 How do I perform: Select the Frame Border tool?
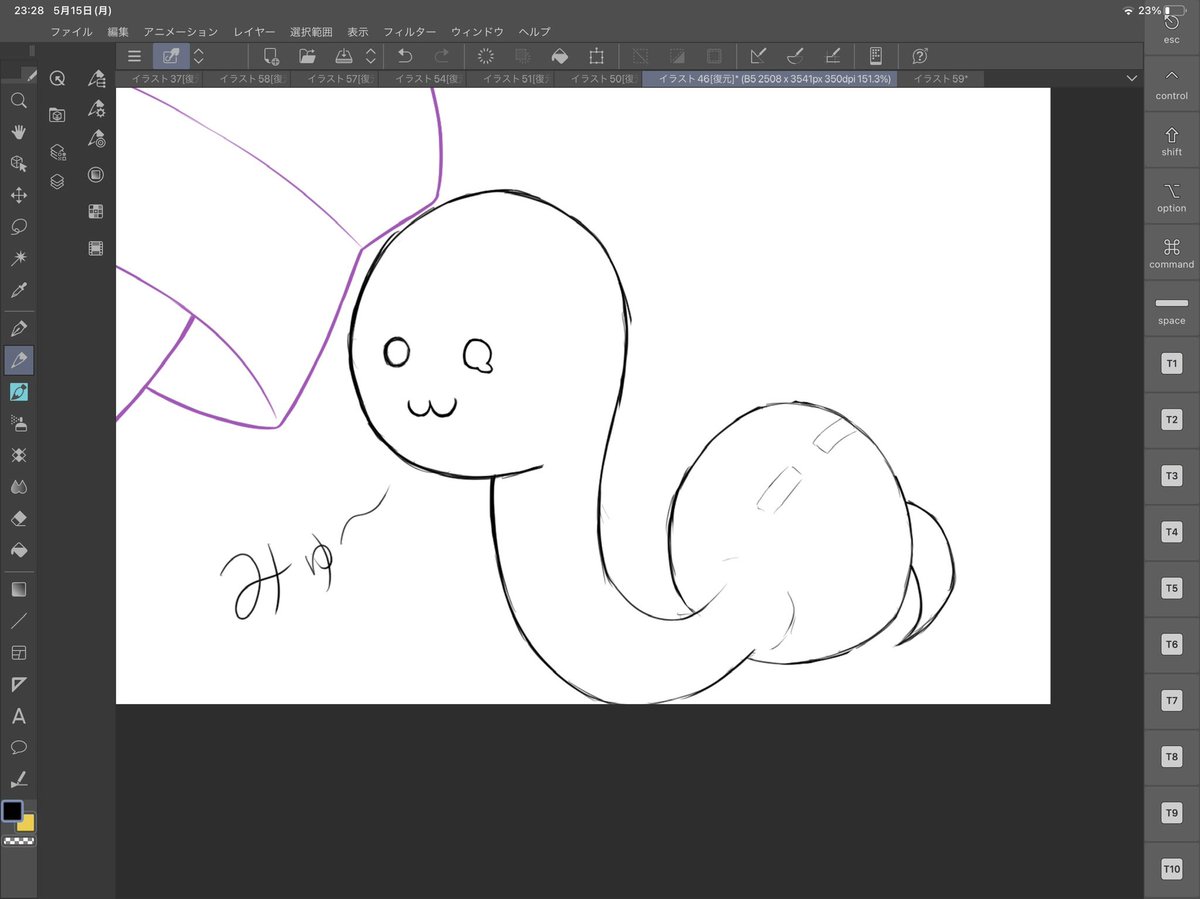click(x=18, y=653)
